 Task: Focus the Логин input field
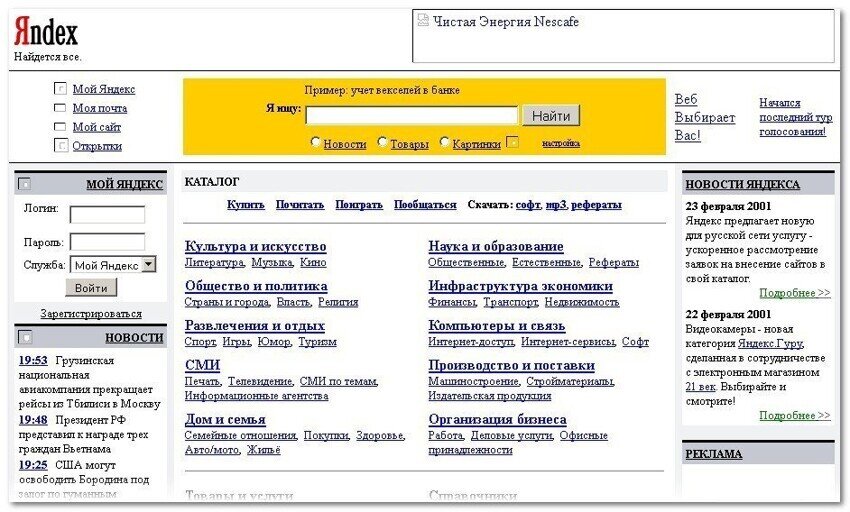click(107, 214)
